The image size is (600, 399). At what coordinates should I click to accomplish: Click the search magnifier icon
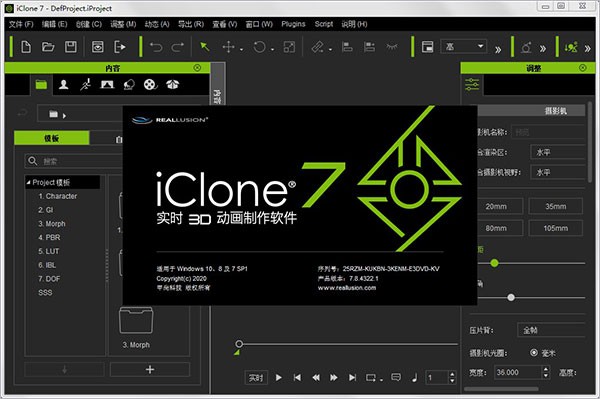click(33, 161)
